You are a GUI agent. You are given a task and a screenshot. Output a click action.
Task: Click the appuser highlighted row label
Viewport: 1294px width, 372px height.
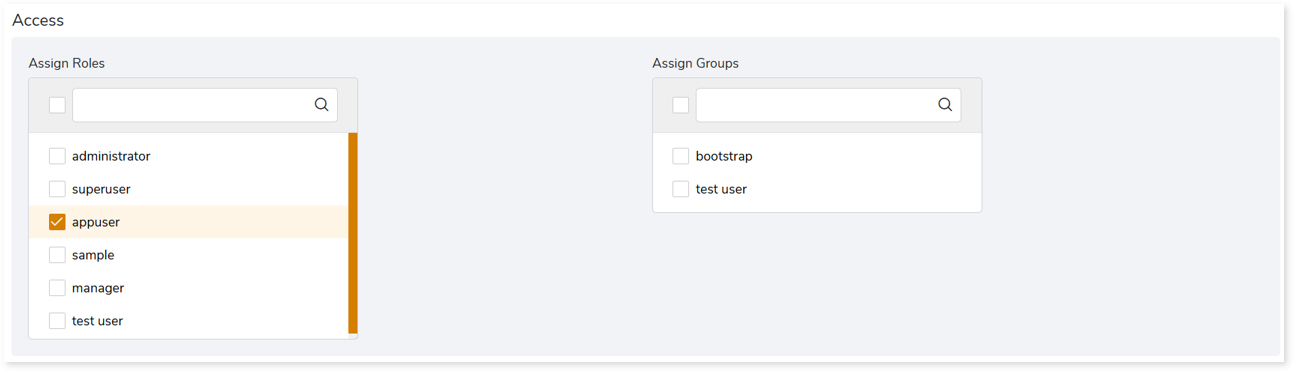click(96, 222)
